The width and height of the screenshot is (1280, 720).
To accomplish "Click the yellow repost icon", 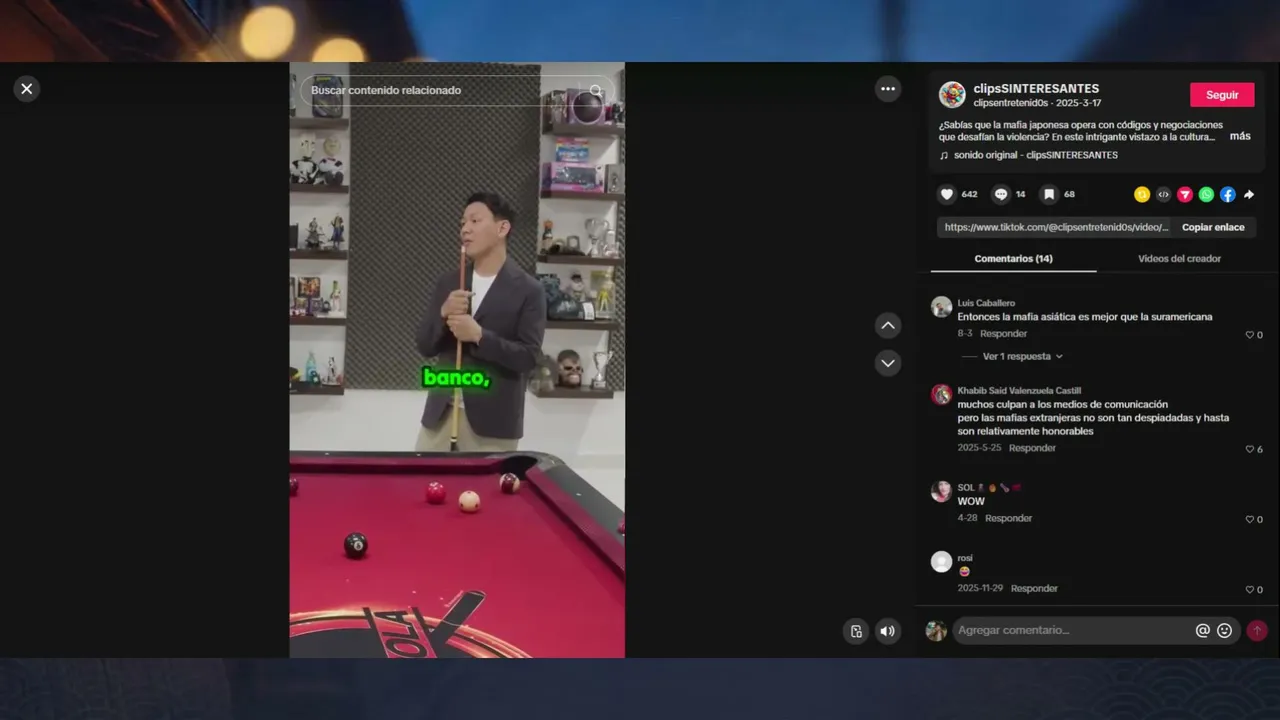I will 1142,195.
